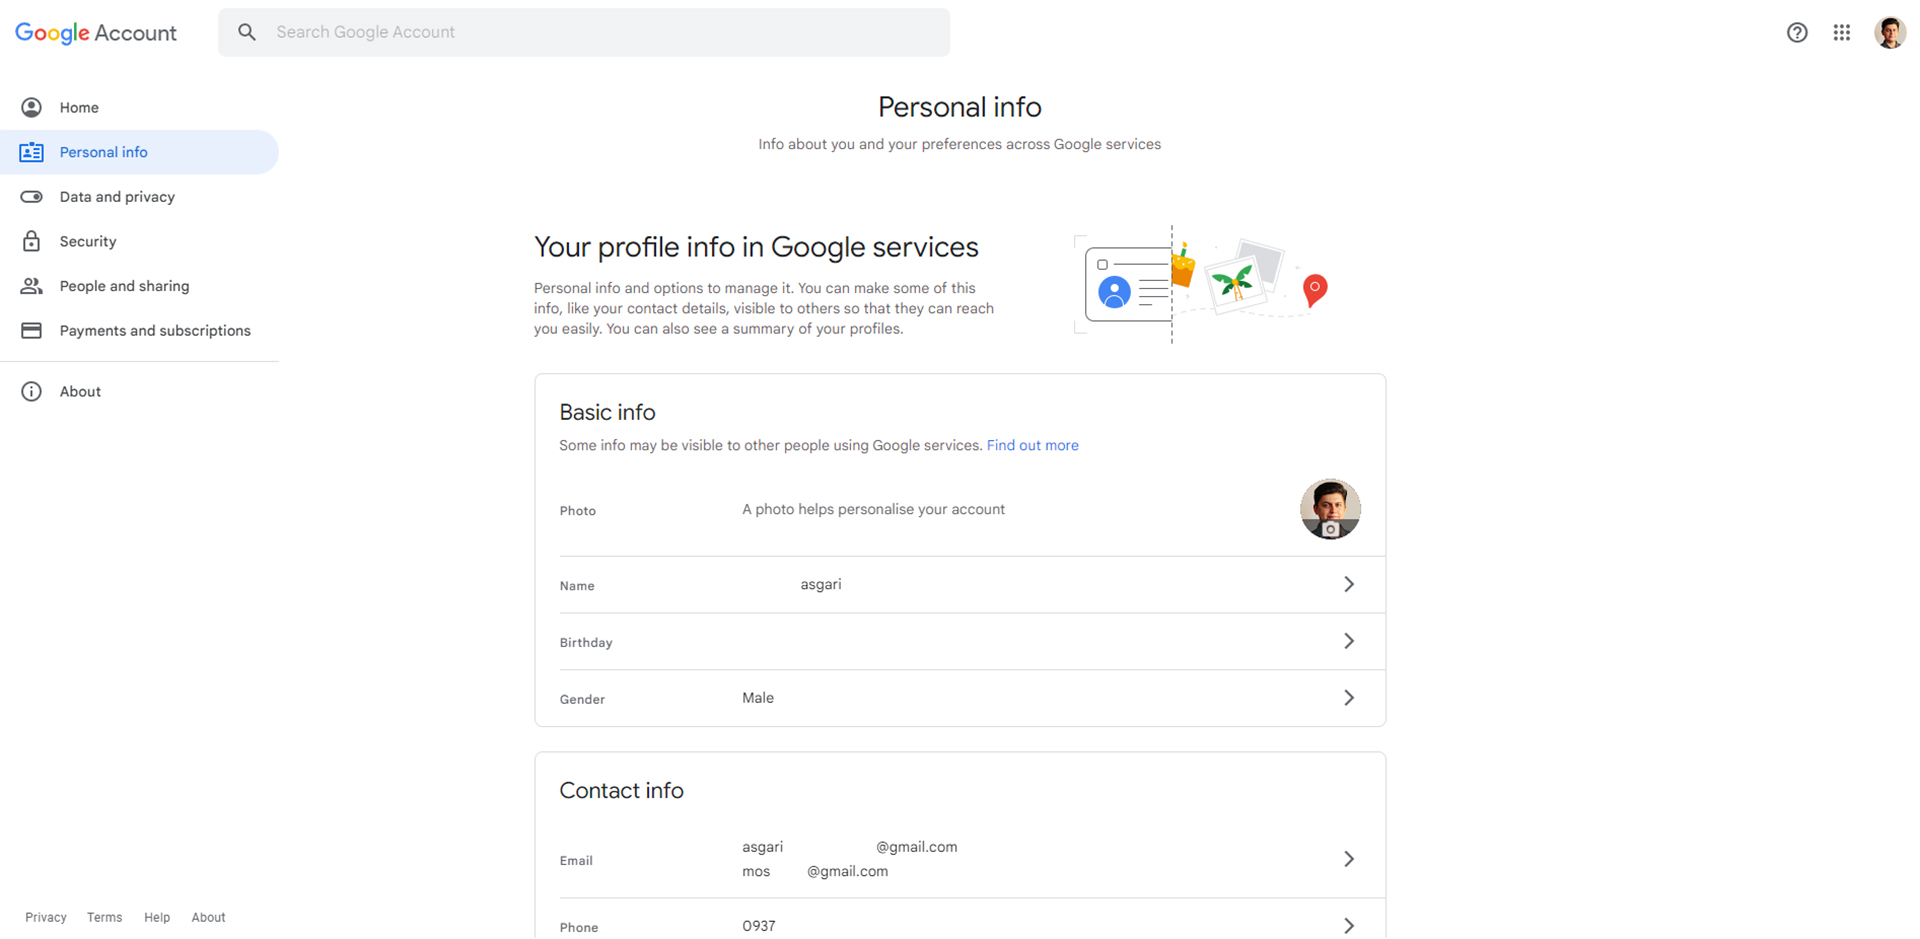Open the account avatar in top right
Viewport: 1920px width, 939px height.
(x=1890, y=33)
